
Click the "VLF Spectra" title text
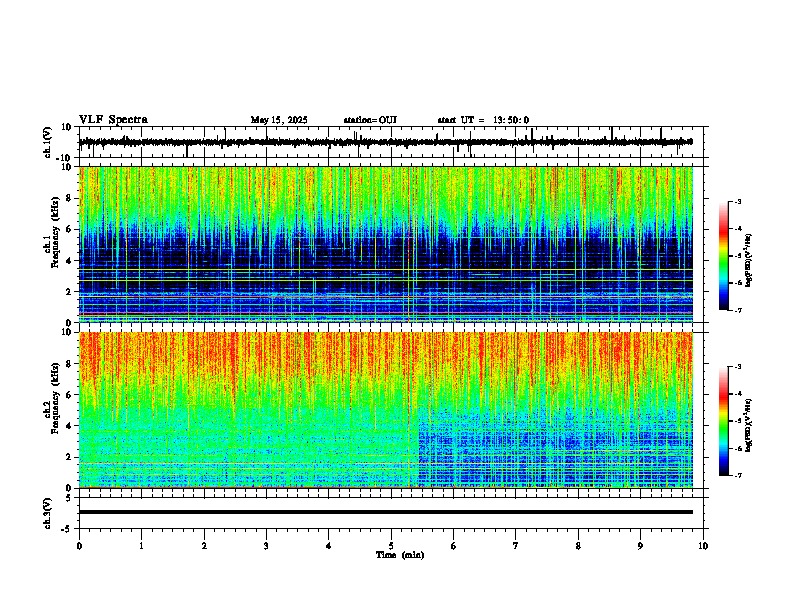click(x=113, y=120)
